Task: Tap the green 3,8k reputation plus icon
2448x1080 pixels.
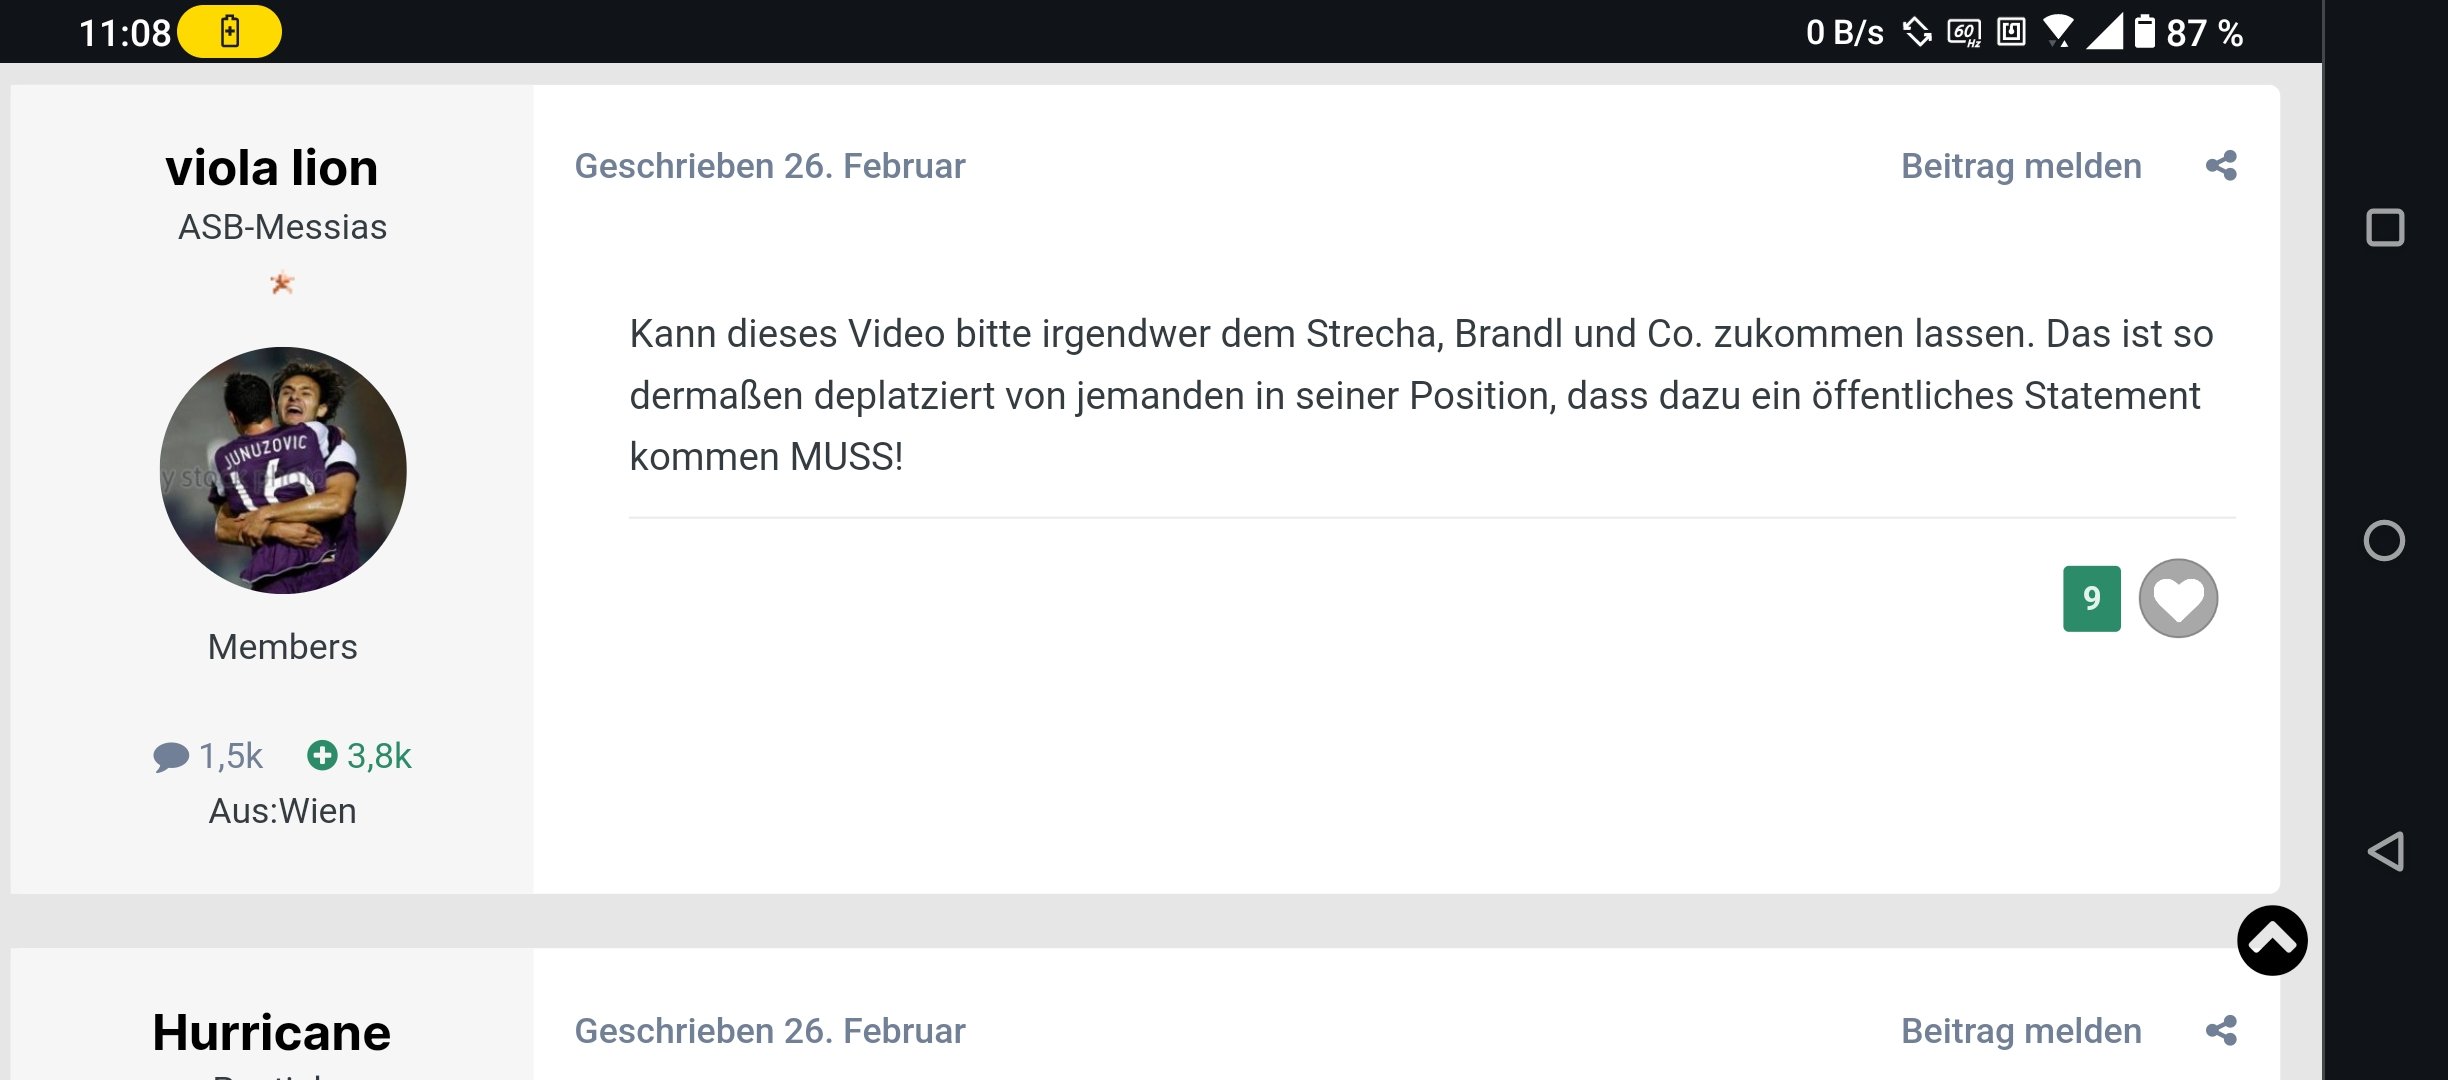Action: 322,755
